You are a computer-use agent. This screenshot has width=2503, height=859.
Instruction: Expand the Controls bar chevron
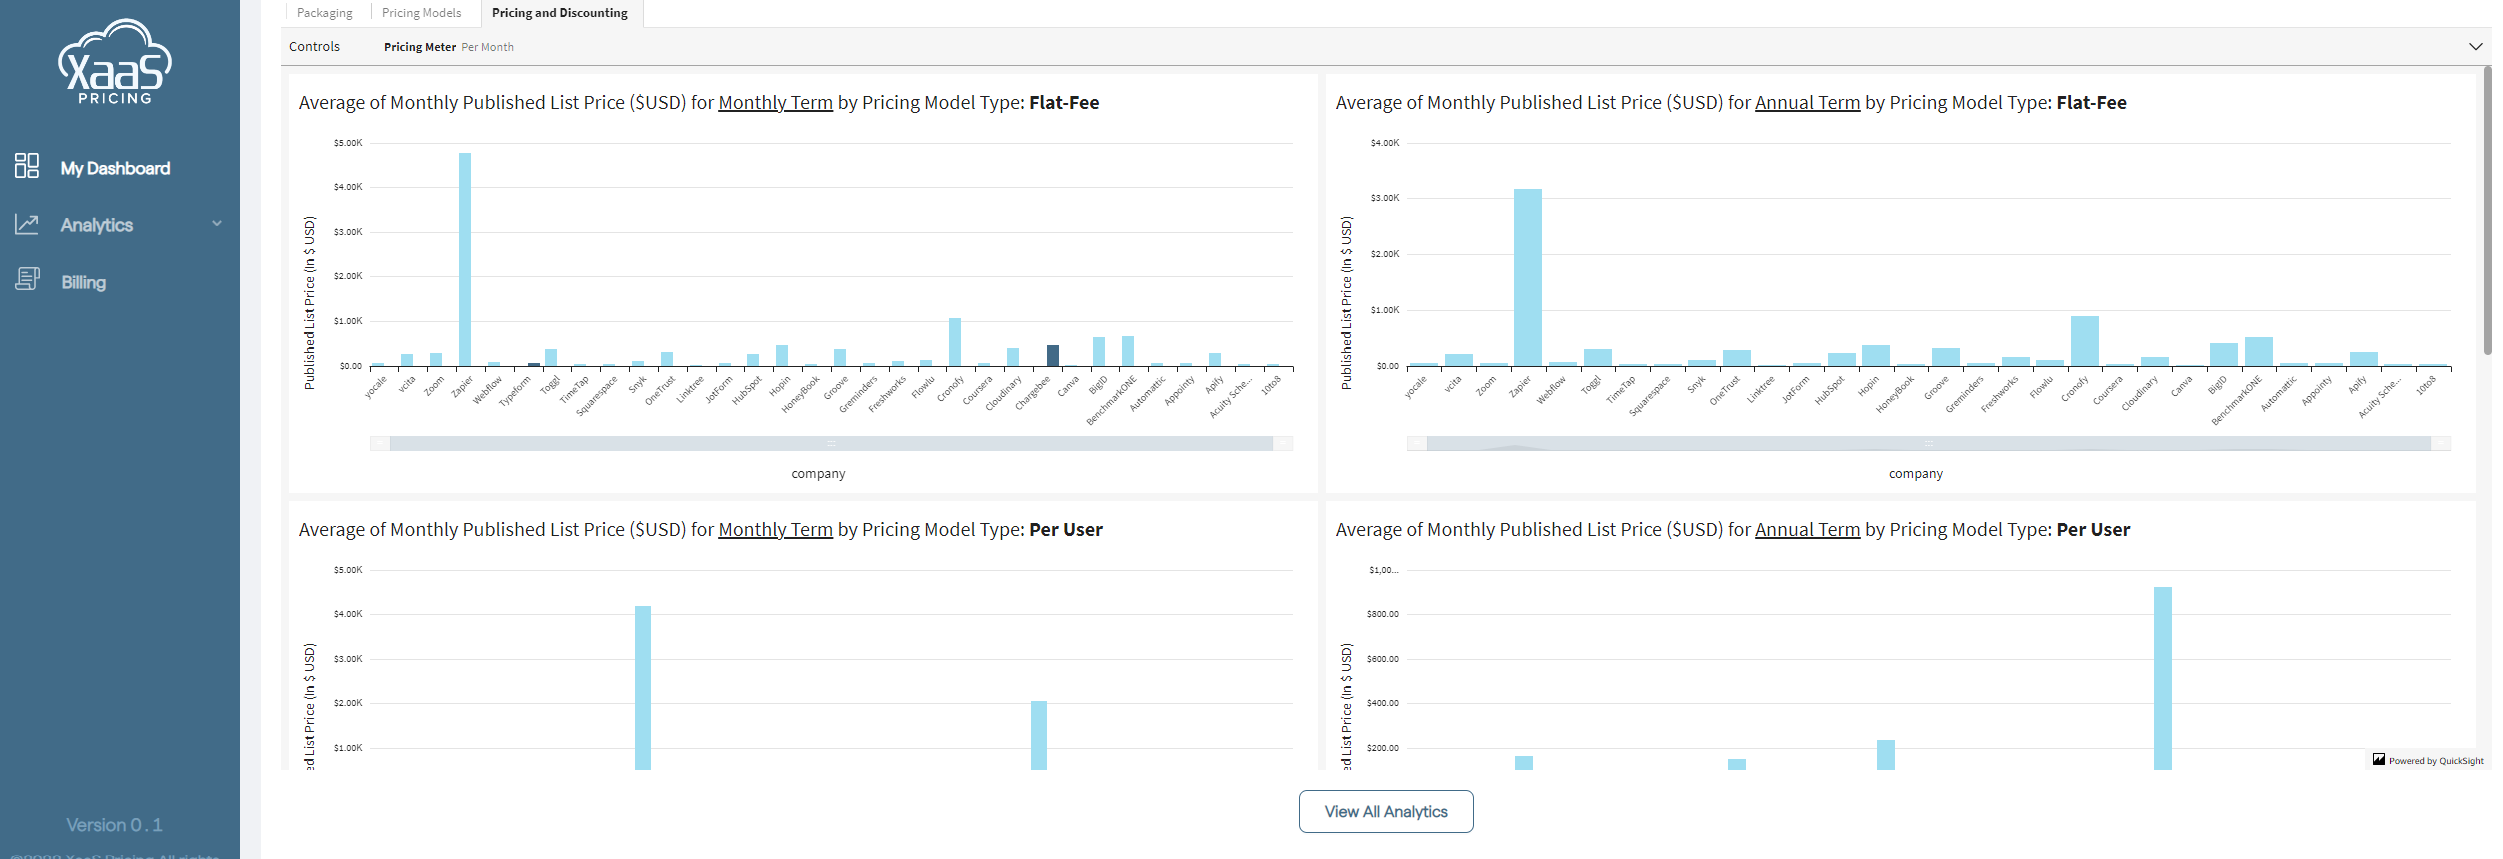tap(2476, 46)
